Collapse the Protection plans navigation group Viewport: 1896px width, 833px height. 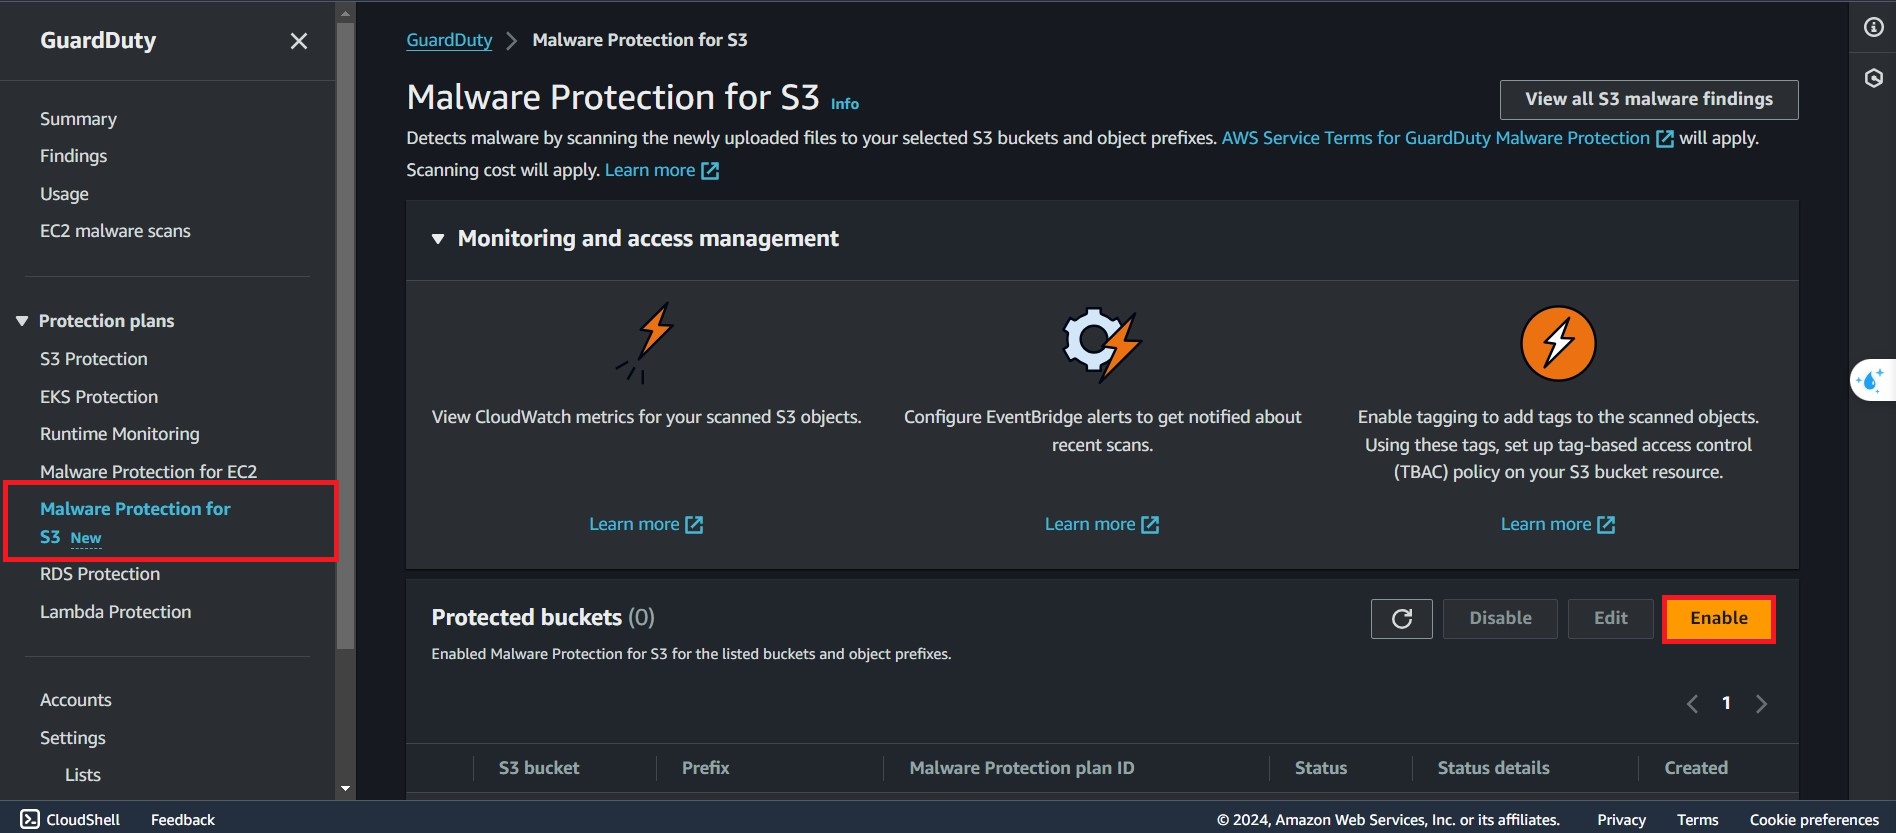pos(22,321)
